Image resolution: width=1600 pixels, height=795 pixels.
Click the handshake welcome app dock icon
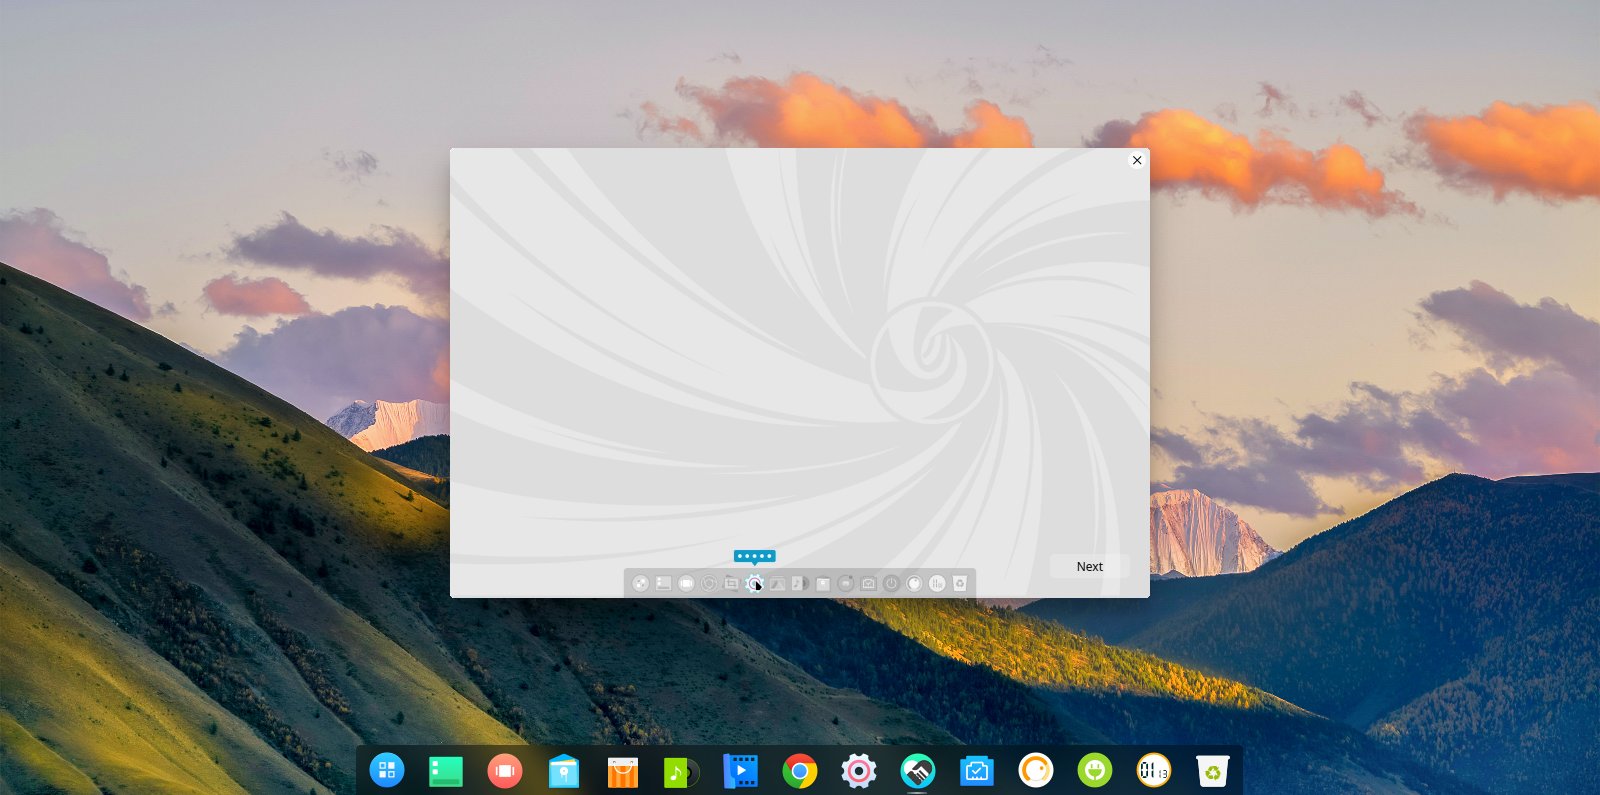pyautogui.click(x=918, y=771)
